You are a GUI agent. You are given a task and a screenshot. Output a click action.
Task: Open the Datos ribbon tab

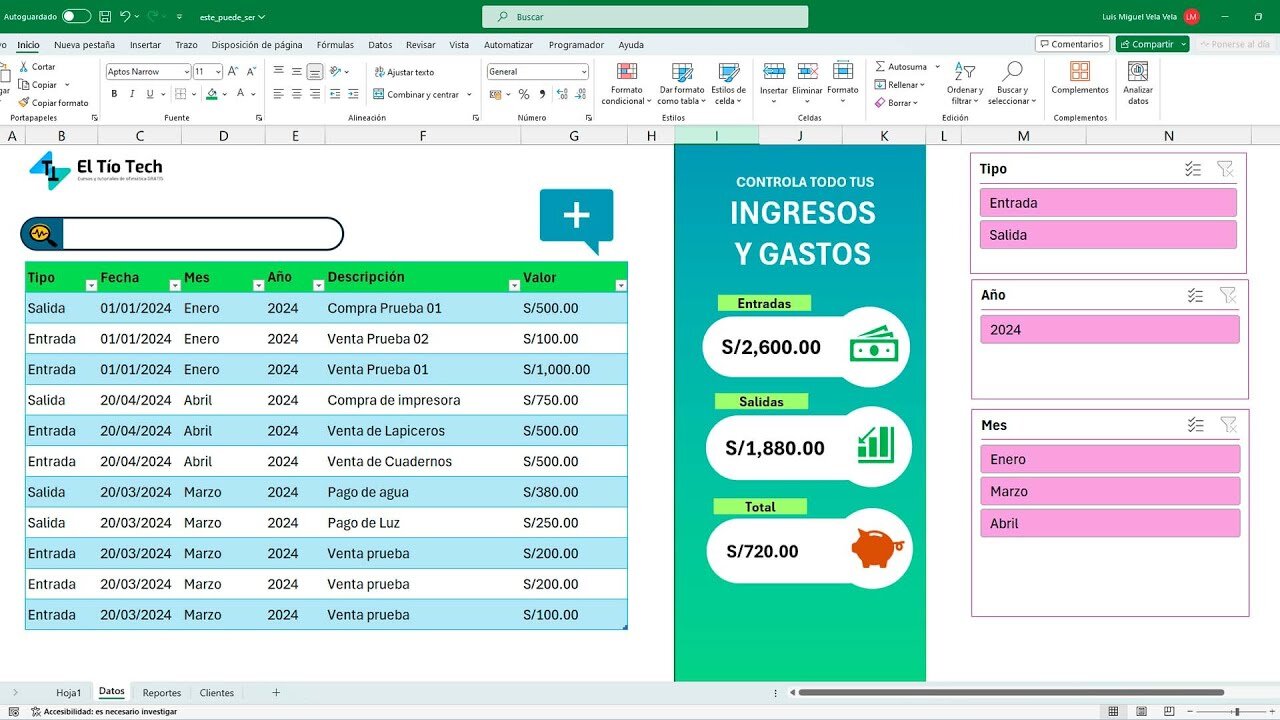point(380,45)
